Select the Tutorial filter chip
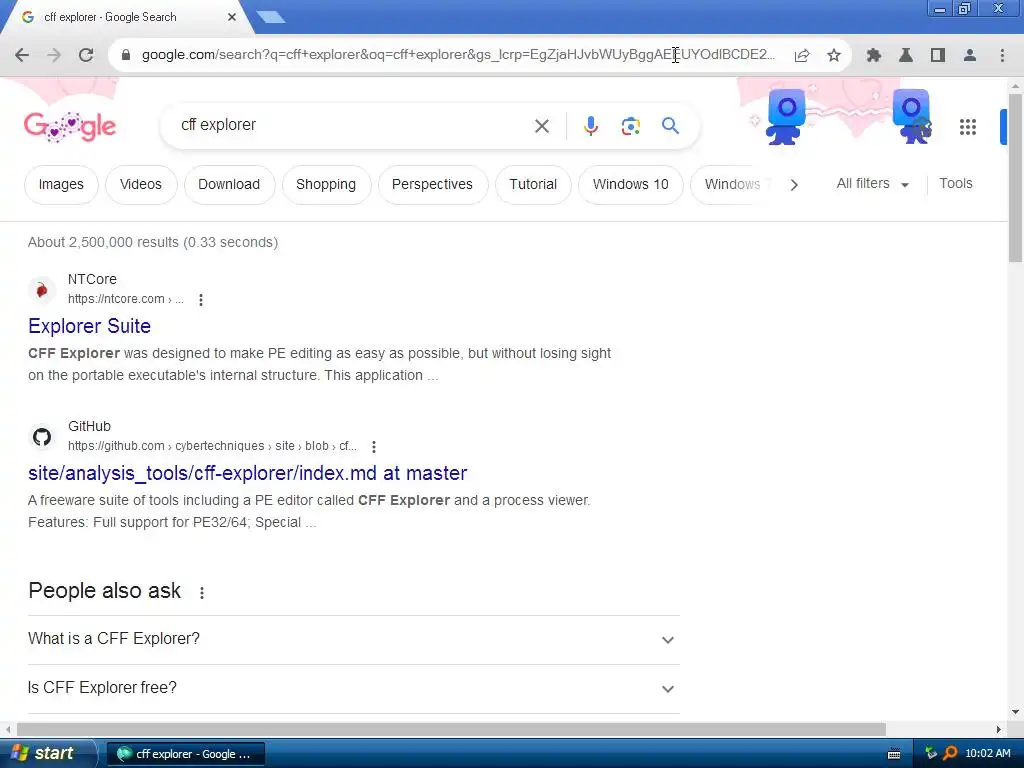 [533, 184]
